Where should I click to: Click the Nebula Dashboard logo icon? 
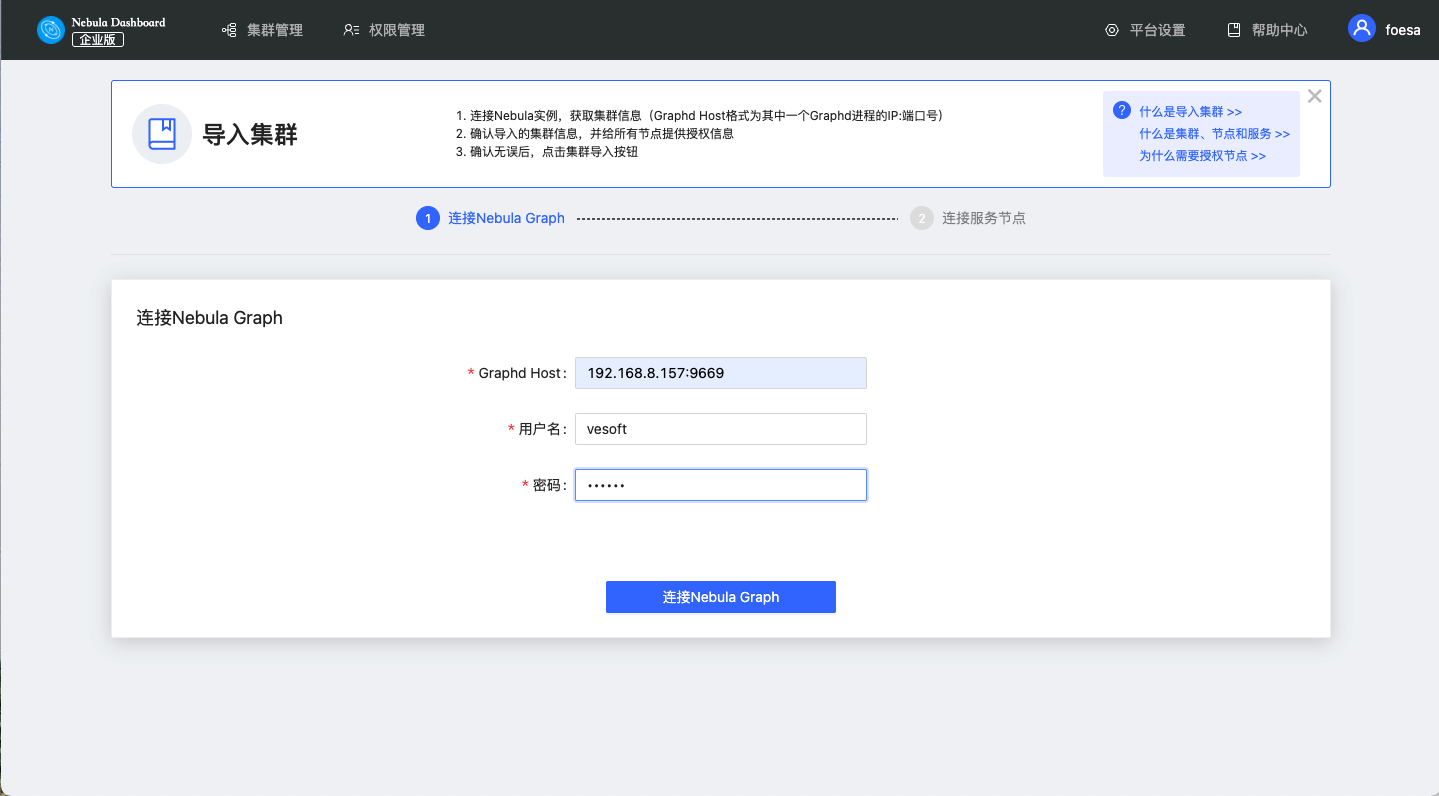pyautogui.click(x=51, y=30)
